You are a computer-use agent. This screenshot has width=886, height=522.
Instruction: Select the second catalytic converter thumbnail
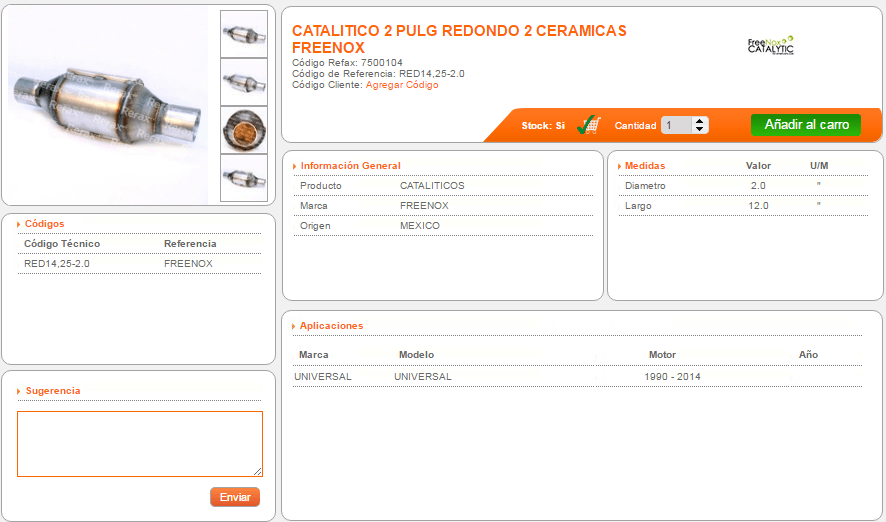coord(244,82)
